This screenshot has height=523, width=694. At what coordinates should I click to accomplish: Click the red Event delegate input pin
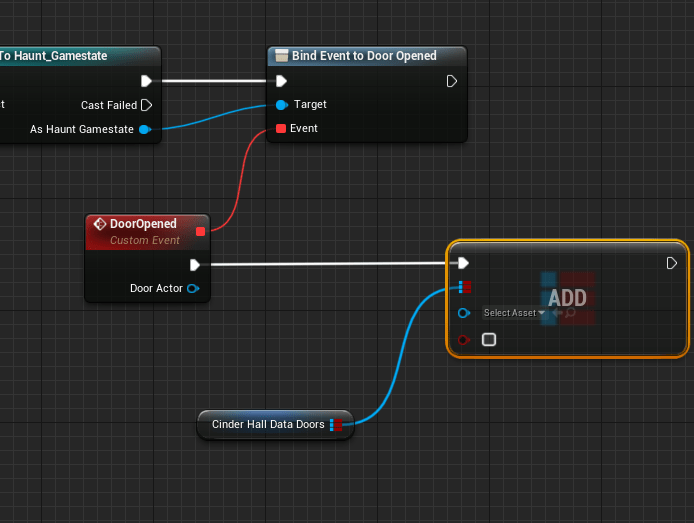[281, 129]
